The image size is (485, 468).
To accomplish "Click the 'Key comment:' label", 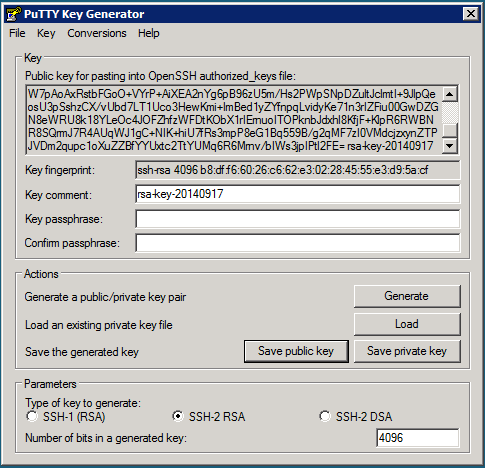I will point(58,195).
